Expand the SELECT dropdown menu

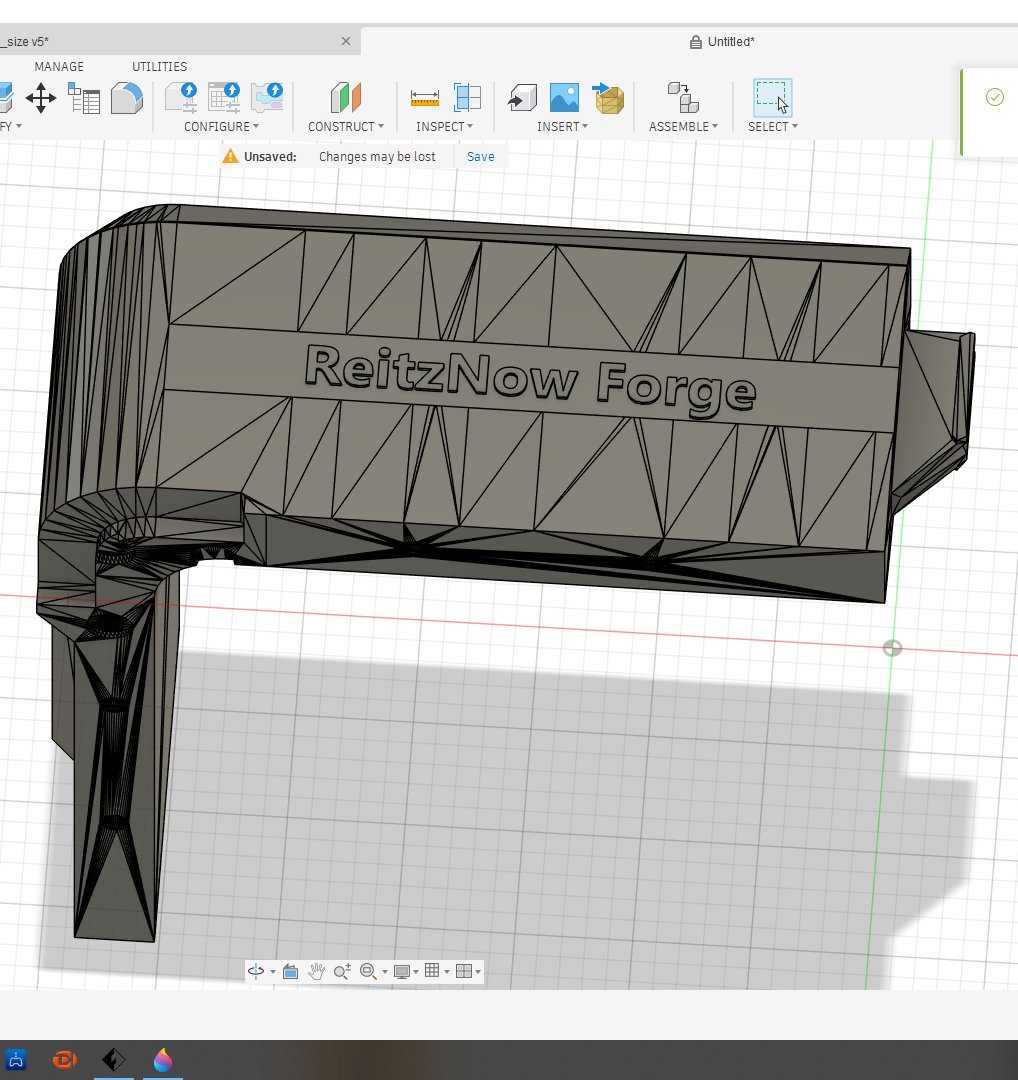click(773, 127)
